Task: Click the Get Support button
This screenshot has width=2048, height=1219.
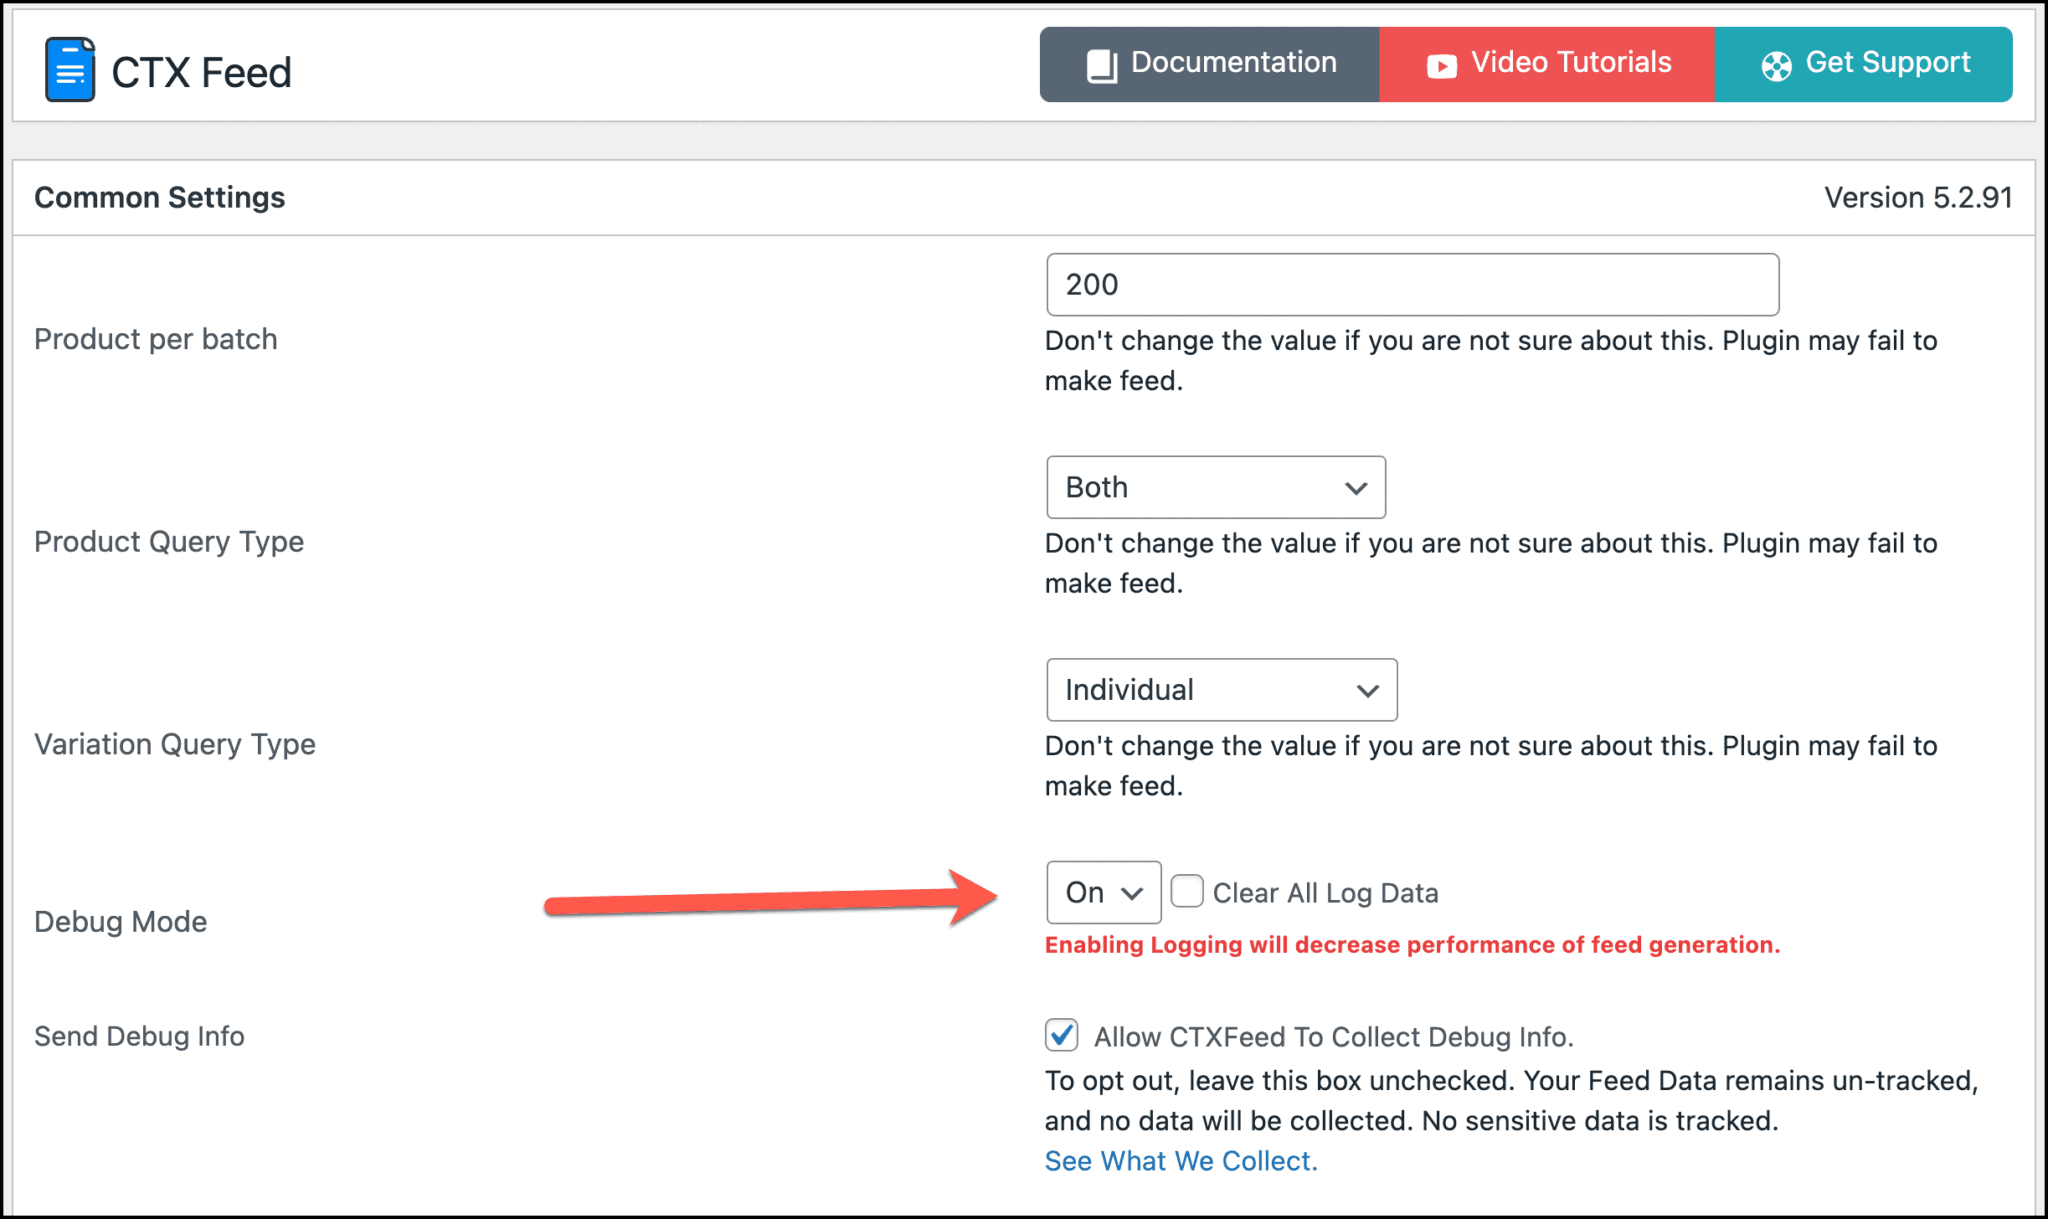Action: pos(1863,63)
